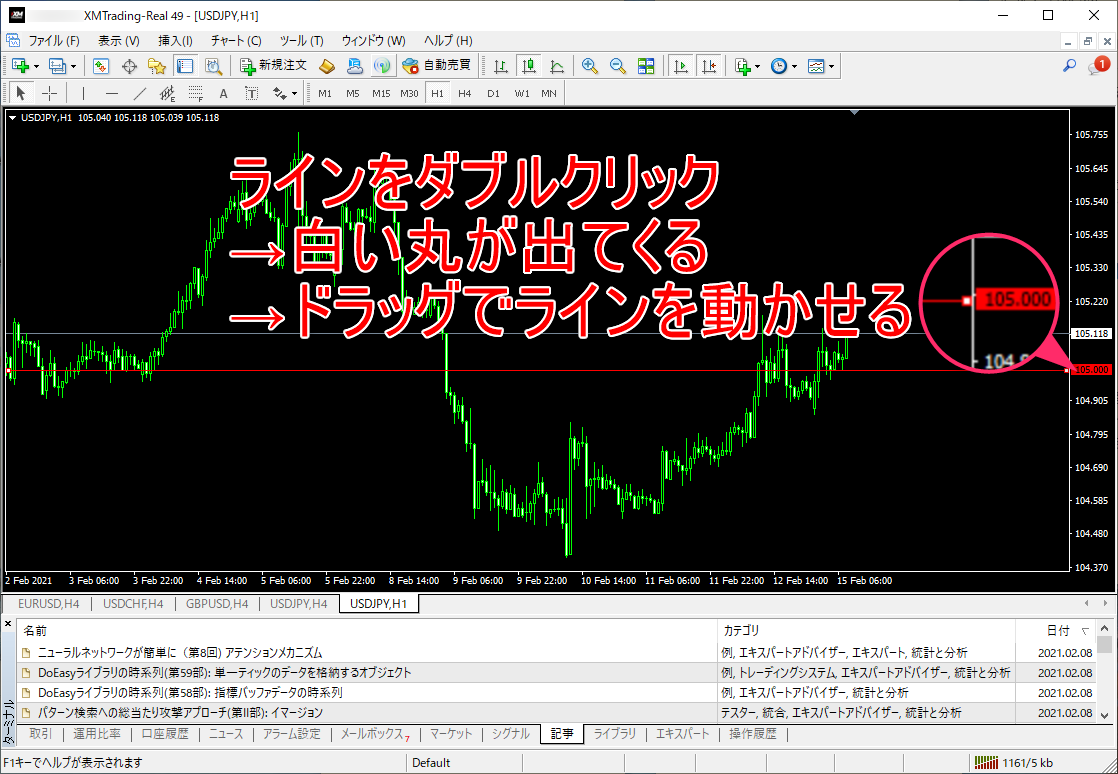The image size is (1118, 774).
Task: Close the terminal panel with X
Action: click(9, 624)
